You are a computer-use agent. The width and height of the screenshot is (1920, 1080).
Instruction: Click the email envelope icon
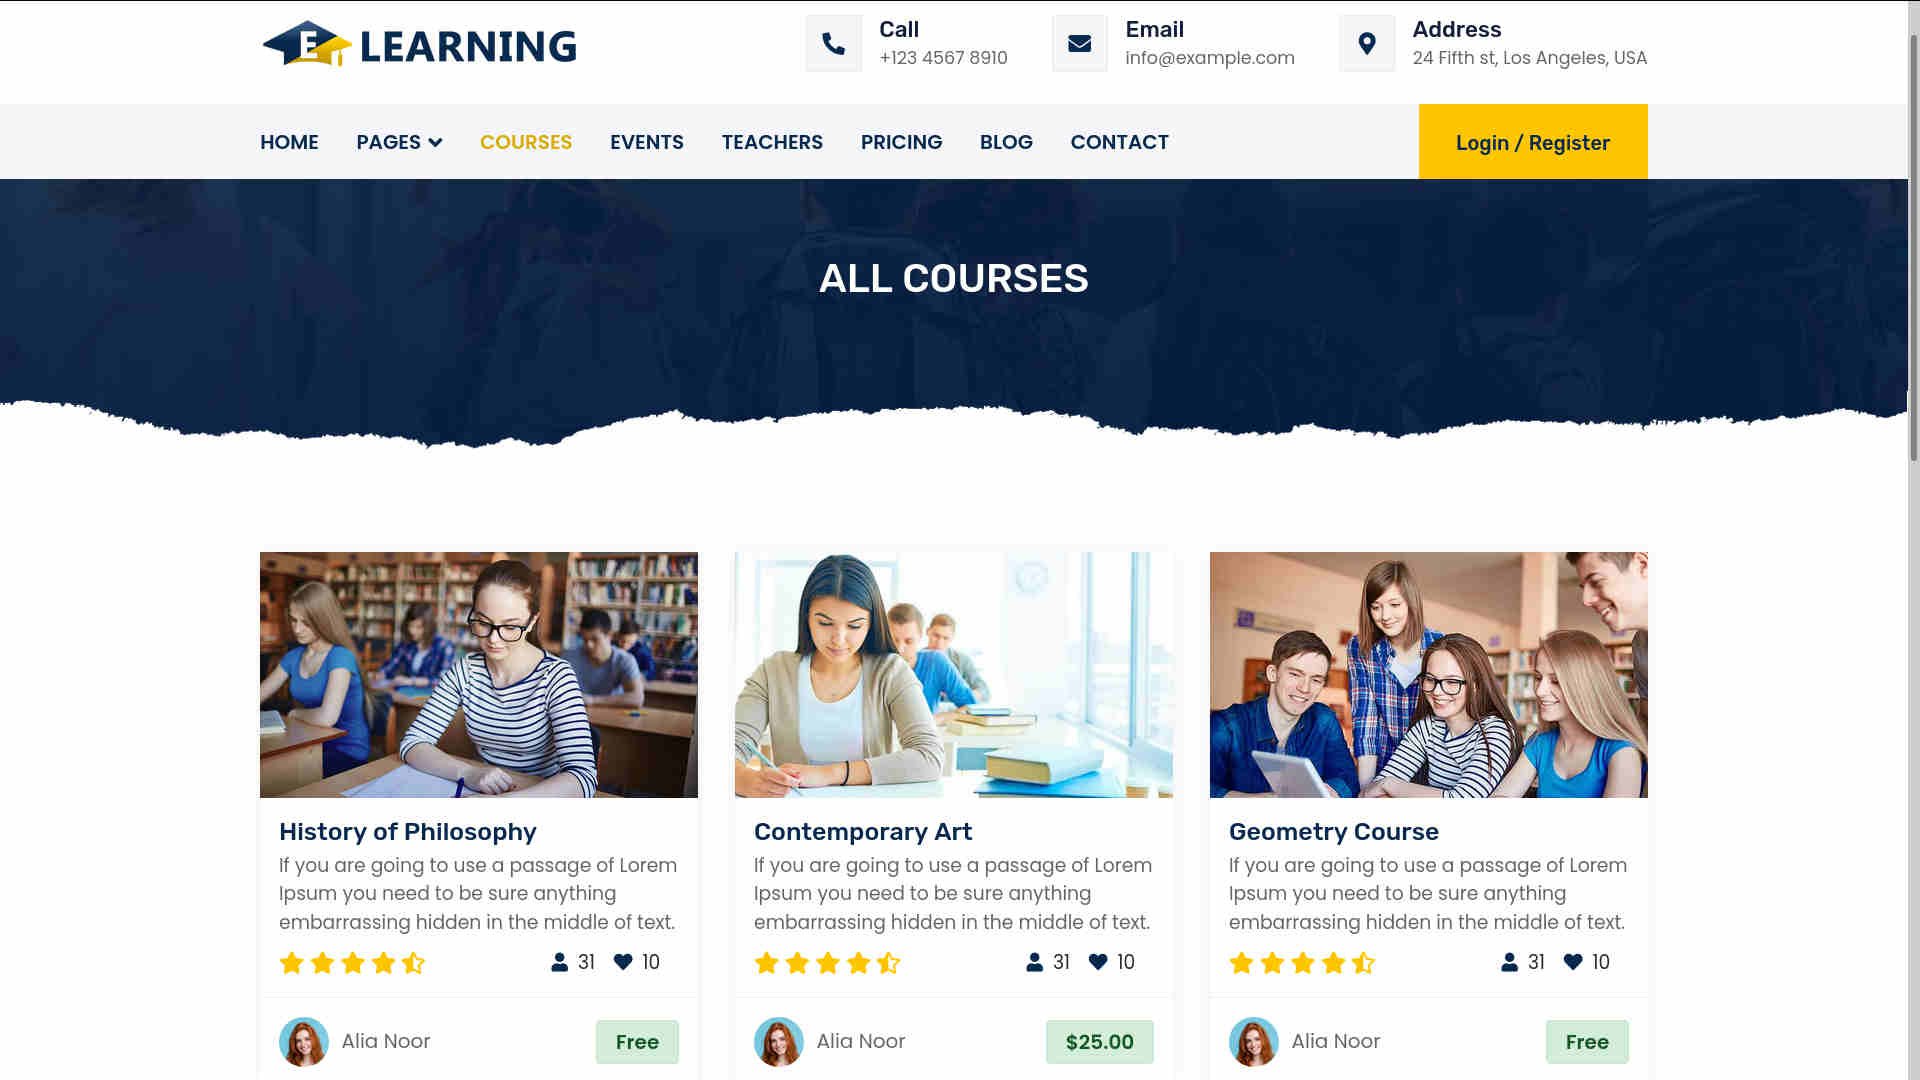[1080, 43]
